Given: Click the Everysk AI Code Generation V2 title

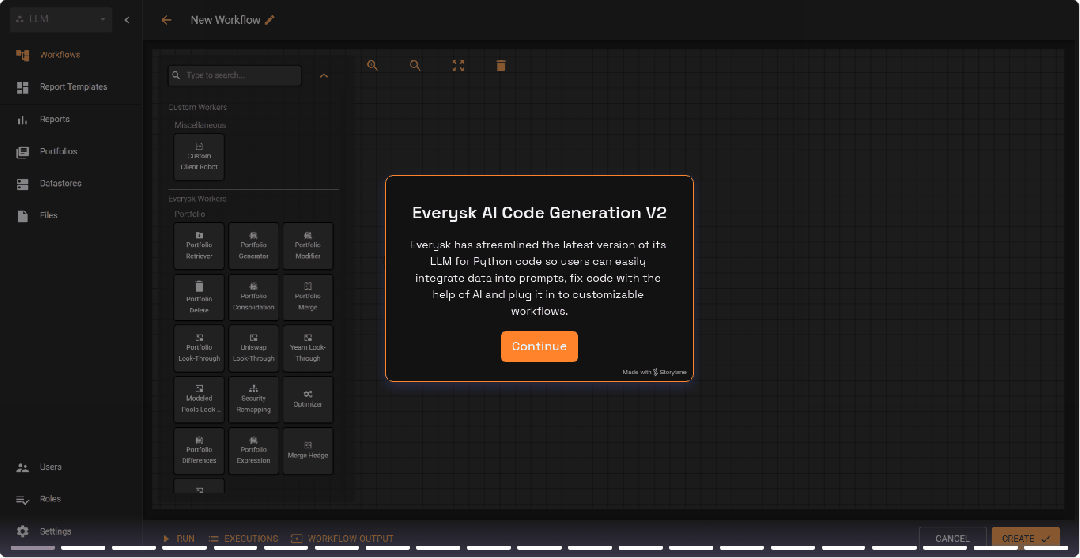Looking at the screenshot, I should pos(539,212).
